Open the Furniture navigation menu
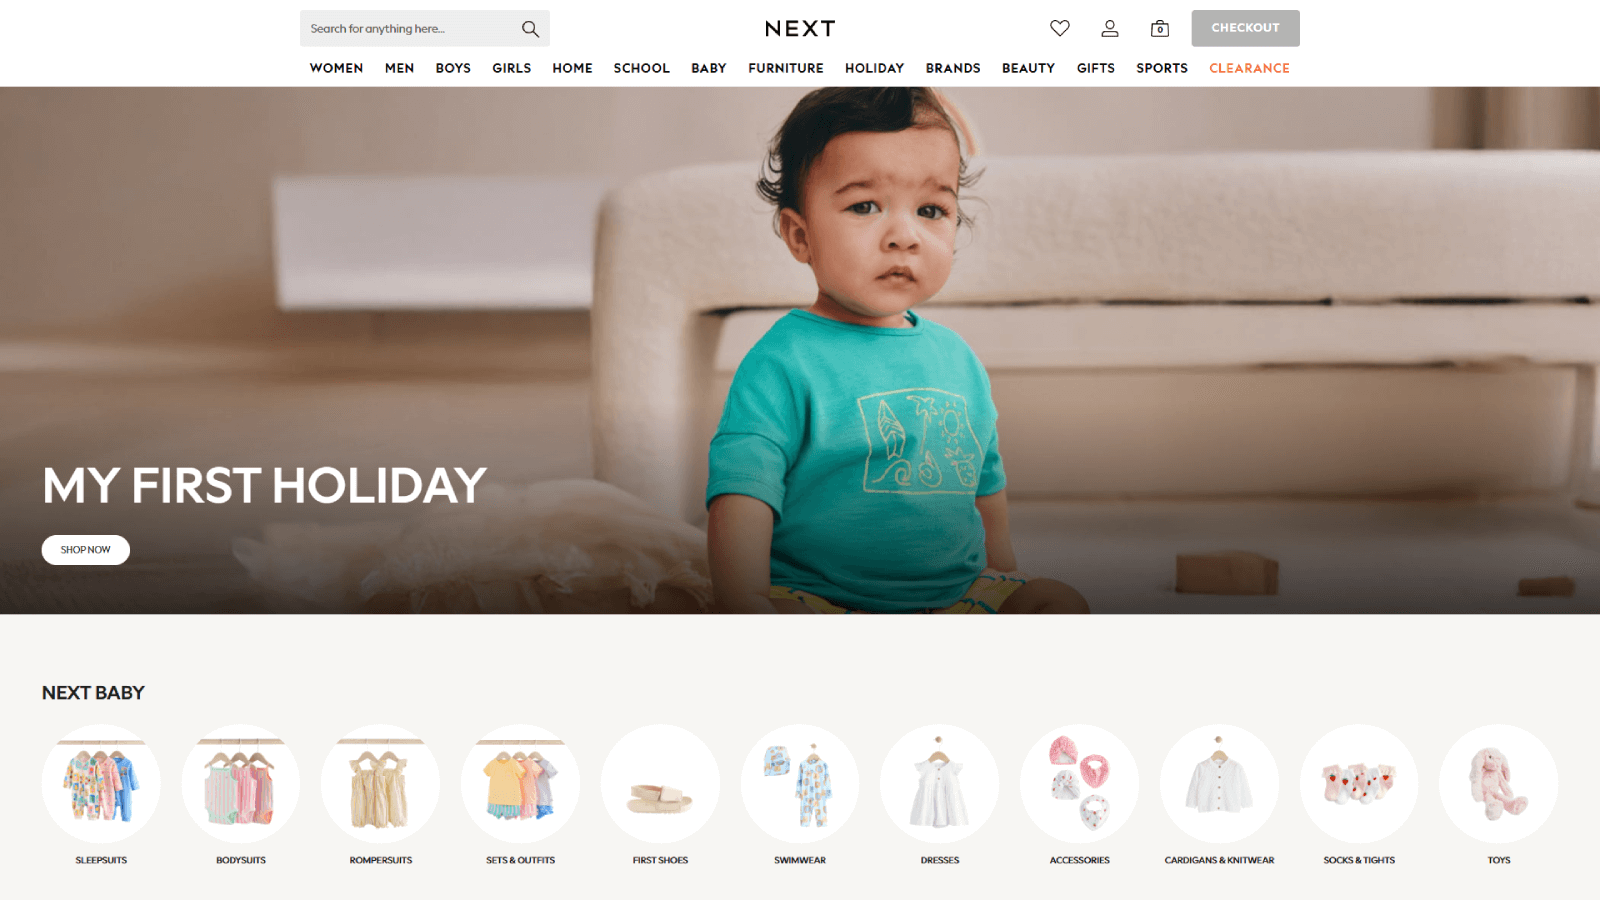 786,68
